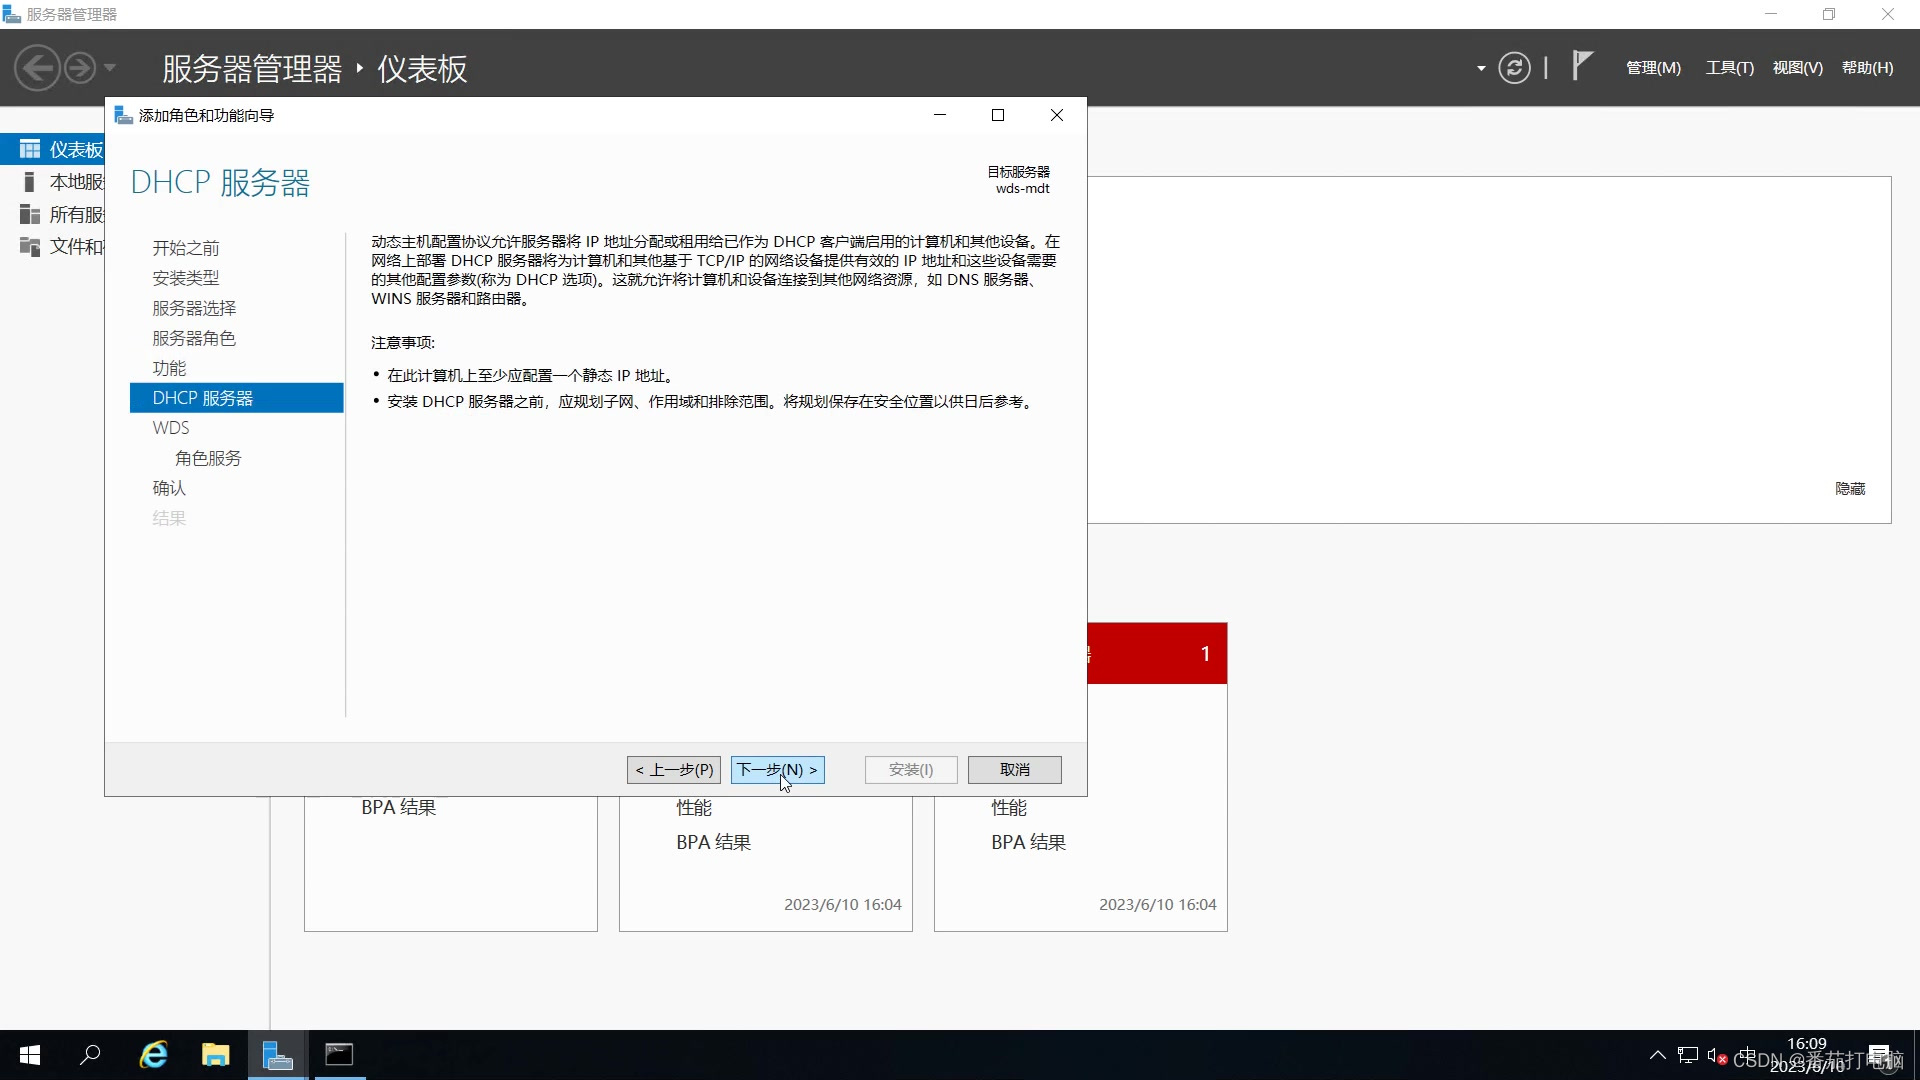Go to WDS wizard step

coord(171,428)
